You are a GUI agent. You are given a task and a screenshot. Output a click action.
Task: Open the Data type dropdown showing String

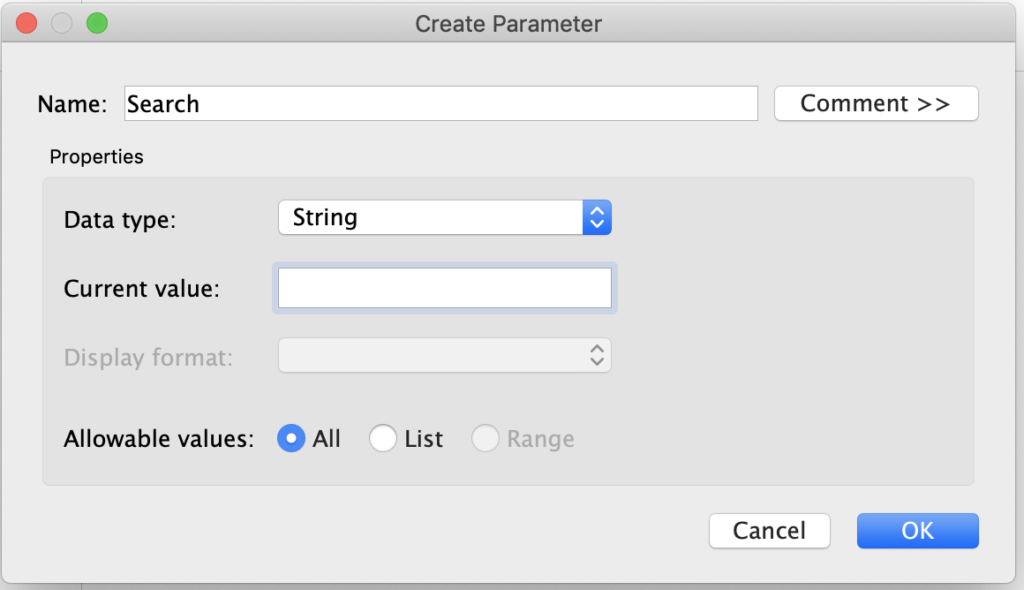click(x=445, y=218)
